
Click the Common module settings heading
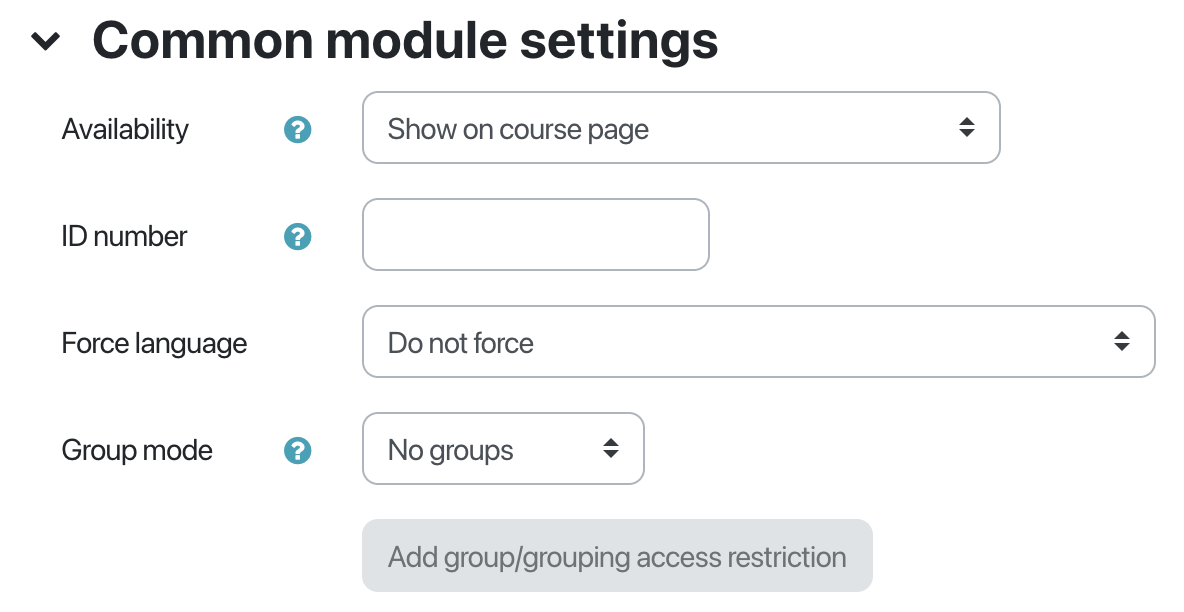405,41
